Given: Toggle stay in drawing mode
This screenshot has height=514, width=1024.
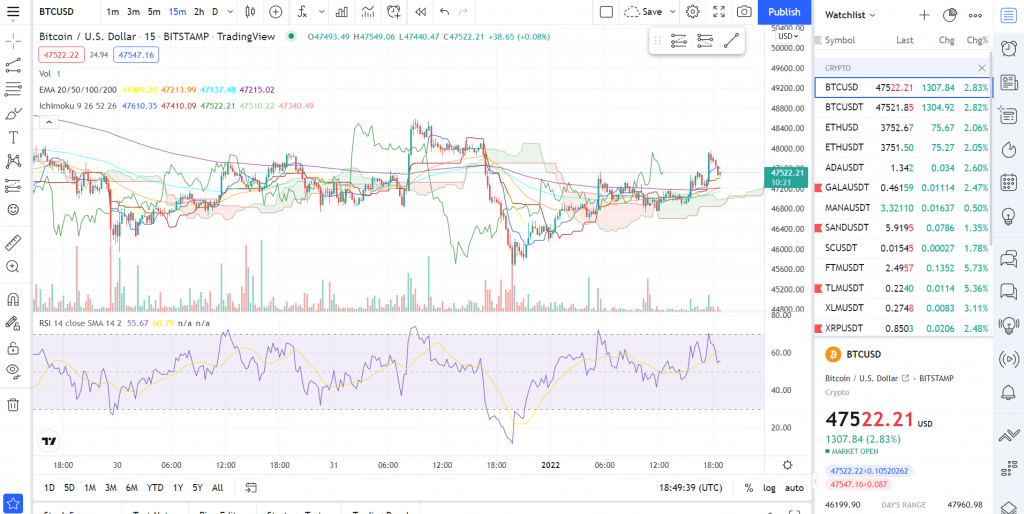Looking at the screenshot, I should pos(13,323).
